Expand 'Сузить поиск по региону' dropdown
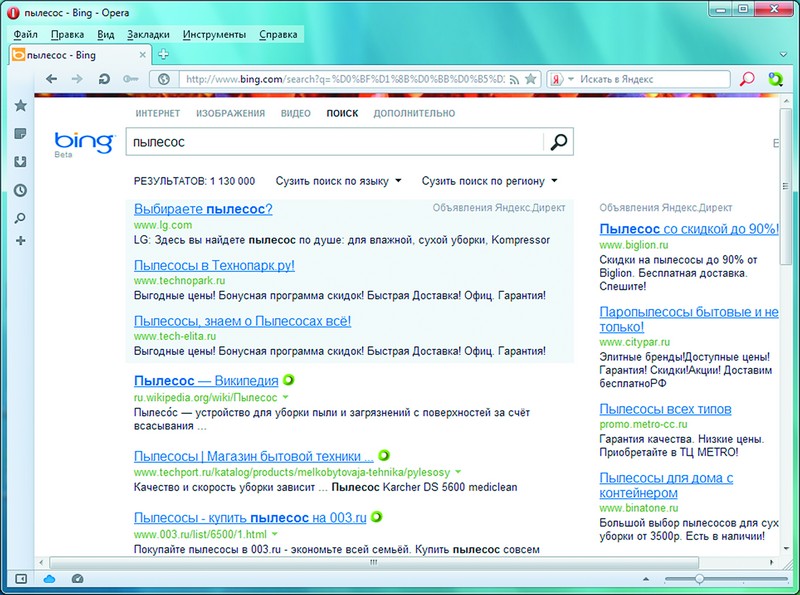The height and width of the screenshot is (595, 800). [489, 181]
